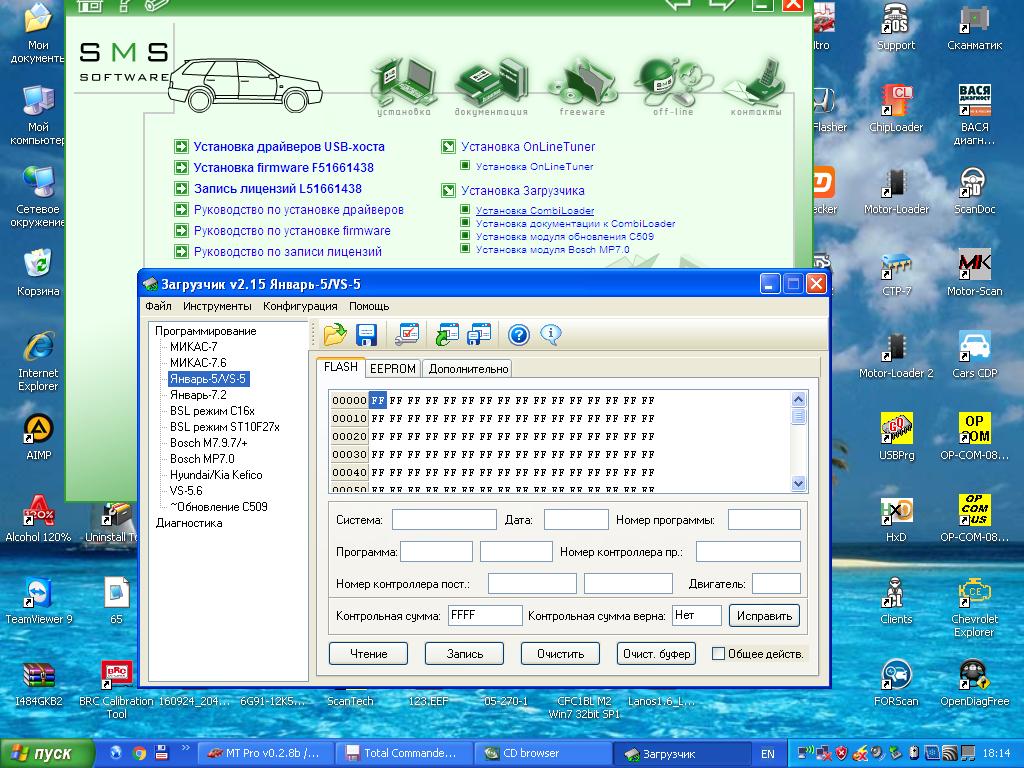Open BRC Calibration Tool desktop icon

tap(116, 689)
